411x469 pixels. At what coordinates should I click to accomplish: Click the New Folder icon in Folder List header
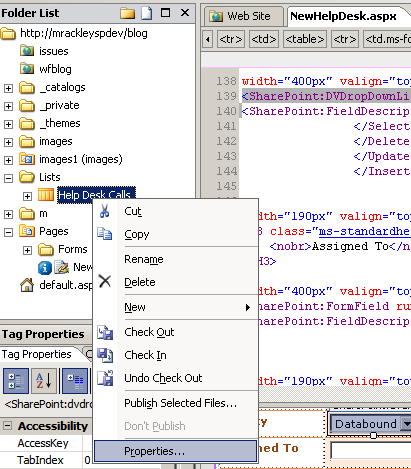point(127,13)
